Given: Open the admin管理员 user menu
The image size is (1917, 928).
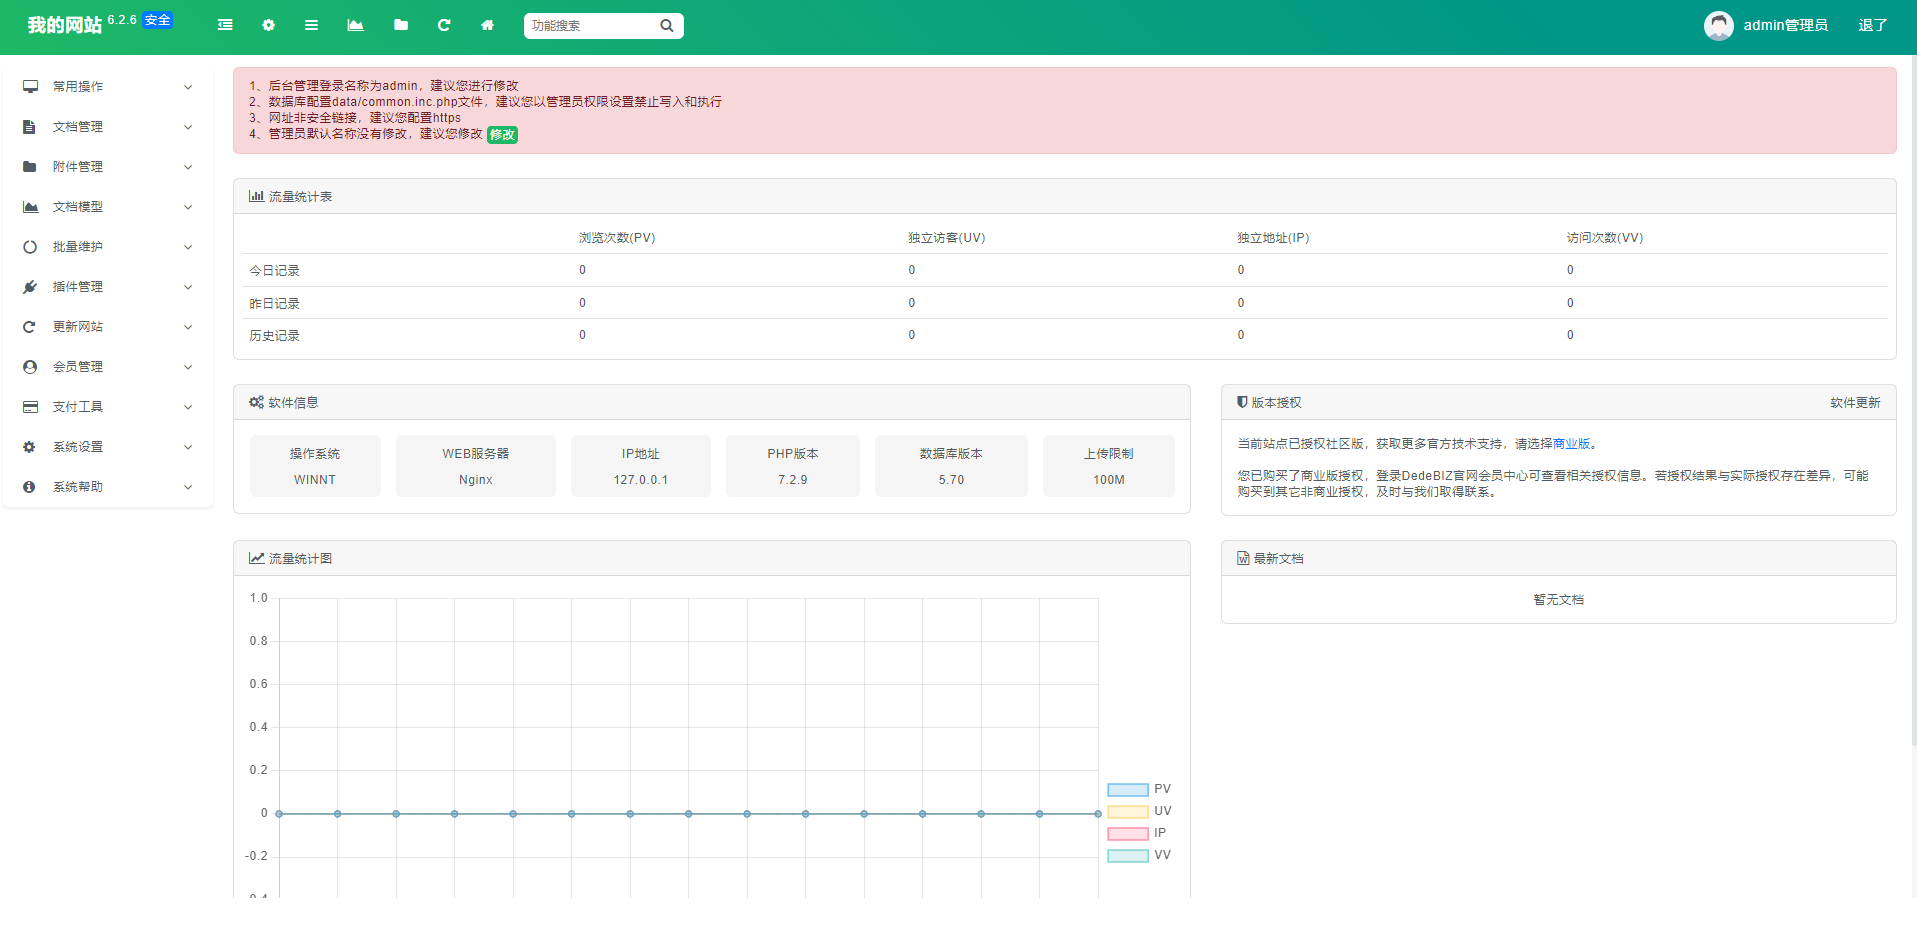Looking at the screenshot, I should pyautogui.click(x=1785, y=25).
